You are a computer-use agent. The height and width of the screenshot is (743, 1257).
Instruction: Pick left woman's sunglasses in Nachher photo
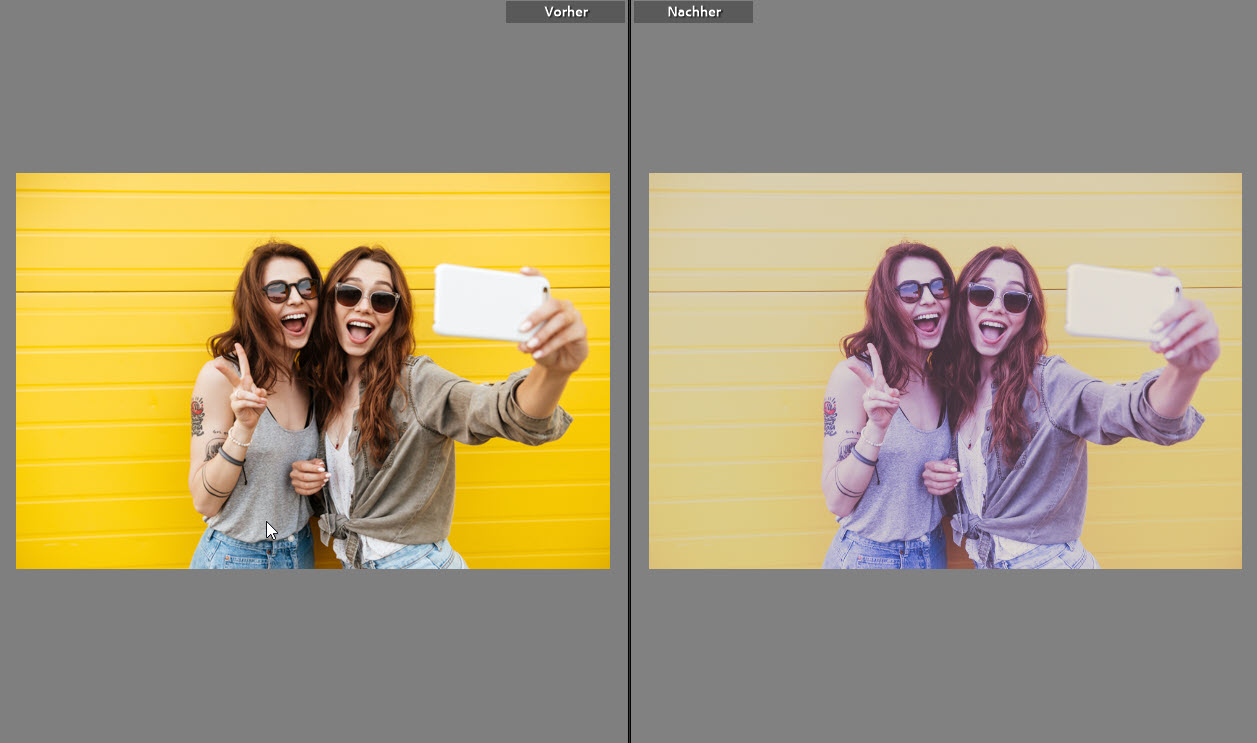[x=923, y=290]
